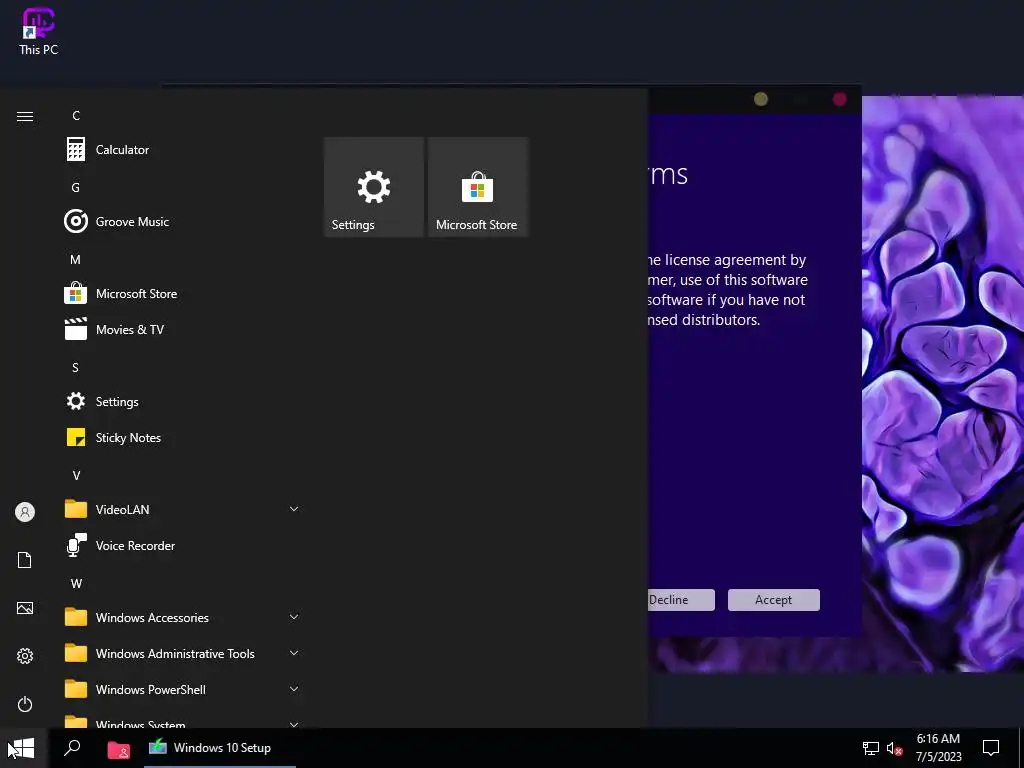
Task: Jump to letter S section header
Action: (75, 368)
